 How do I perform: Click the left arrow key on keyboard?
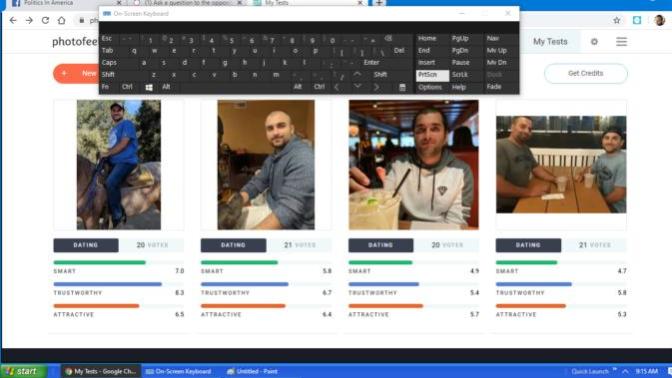[337, 87]
